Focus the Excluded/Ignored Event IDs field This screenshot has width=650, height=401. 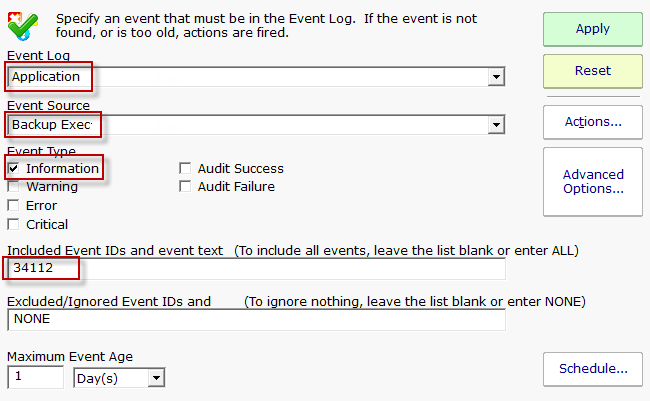[256, 319]
